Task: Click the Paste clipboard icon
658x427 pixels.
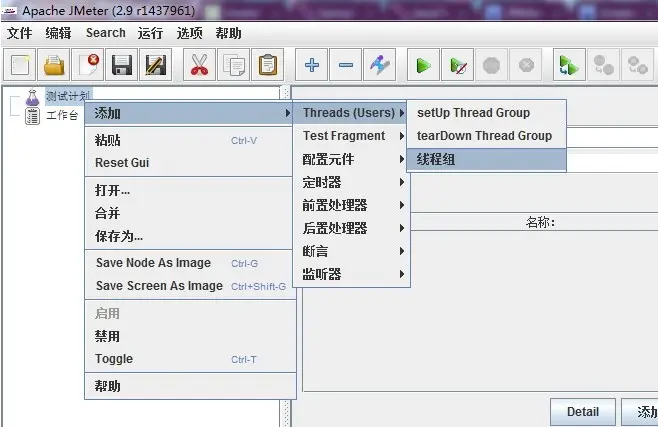Action: tap(267, 65)
